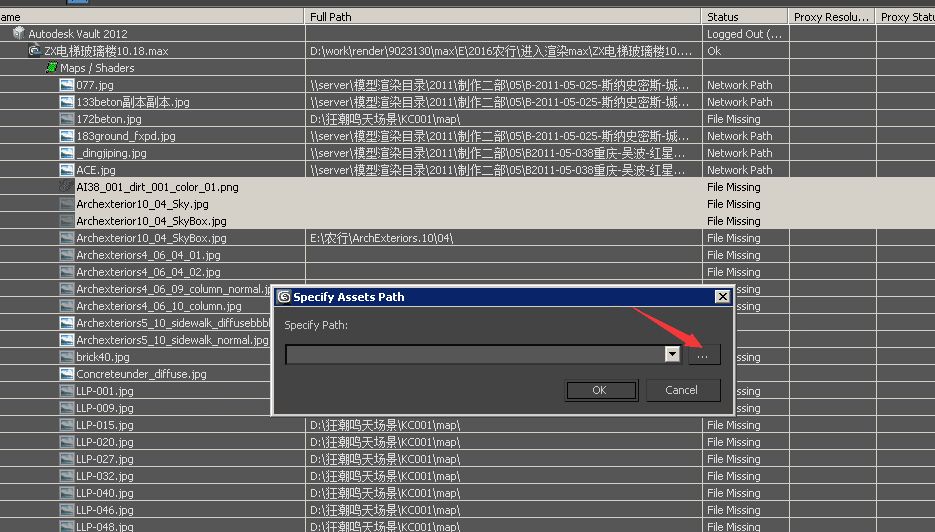Open the browse button labeled with ellipsis
The width and height of the screenshot is (935, 532).
click(702, 355)
